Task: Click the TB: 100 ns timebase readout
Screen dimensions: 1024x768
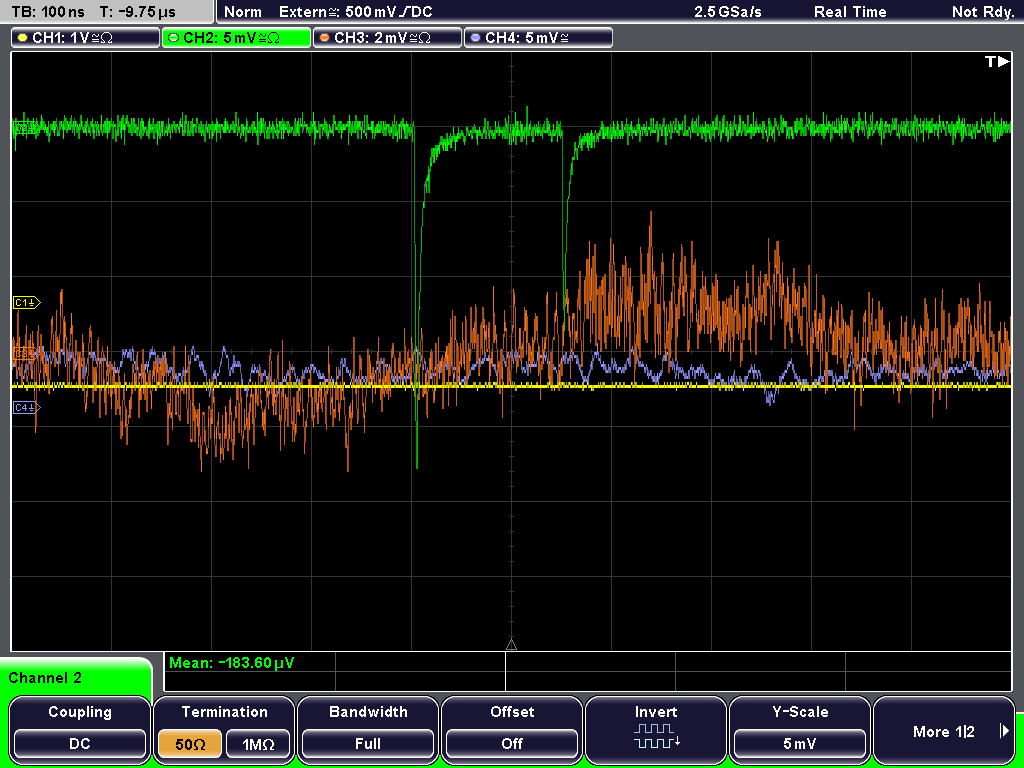Action: coord(48,12)
